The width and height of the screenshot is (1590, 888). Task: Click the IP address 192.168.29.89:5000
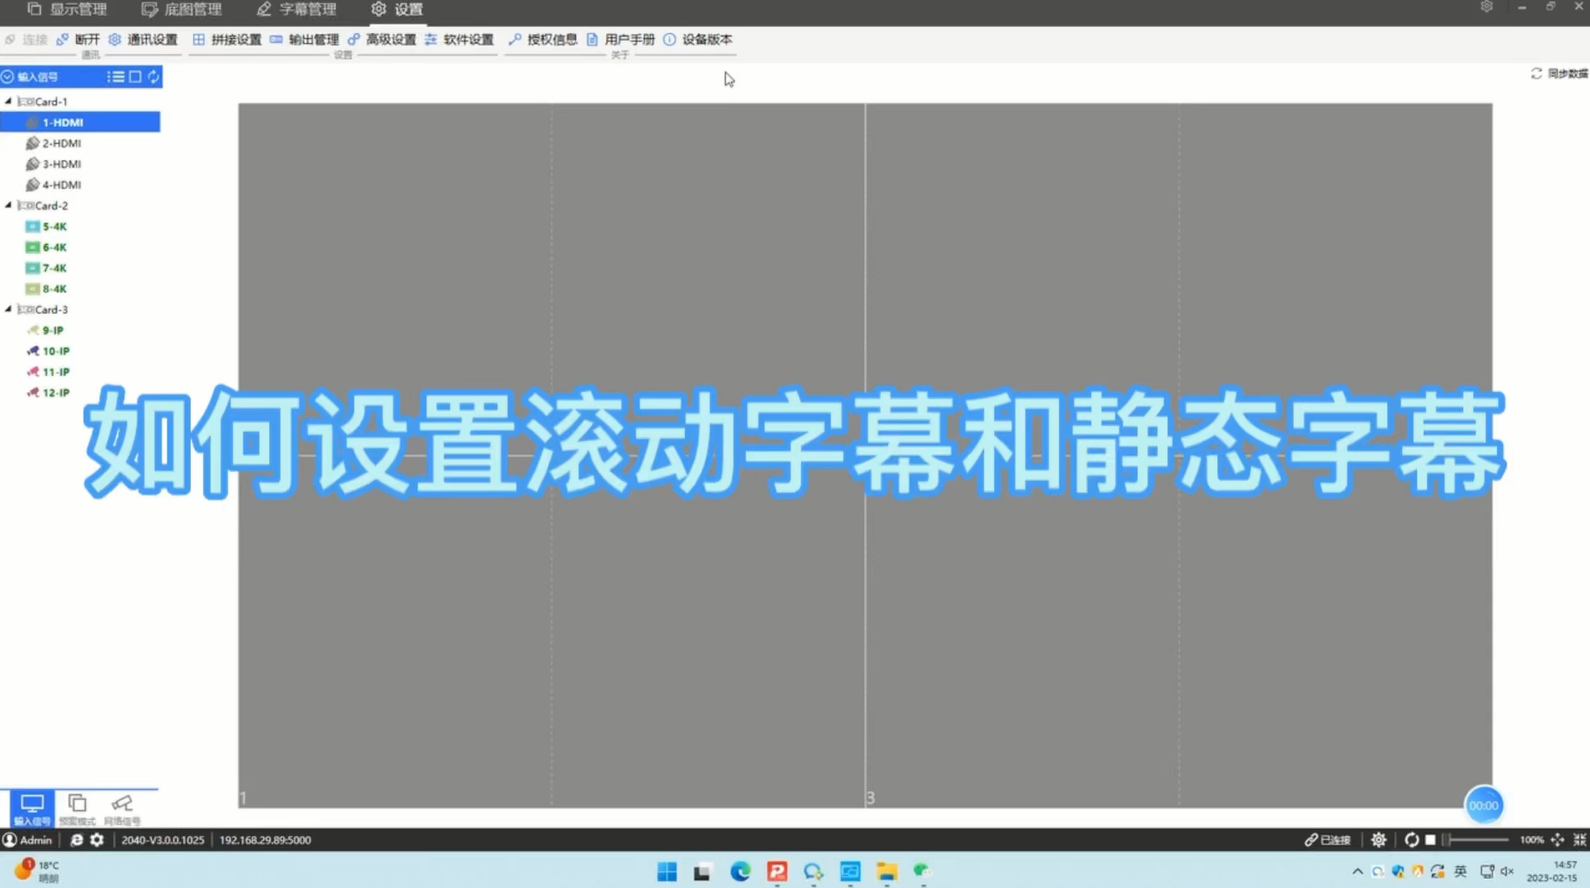coord(265,840)
